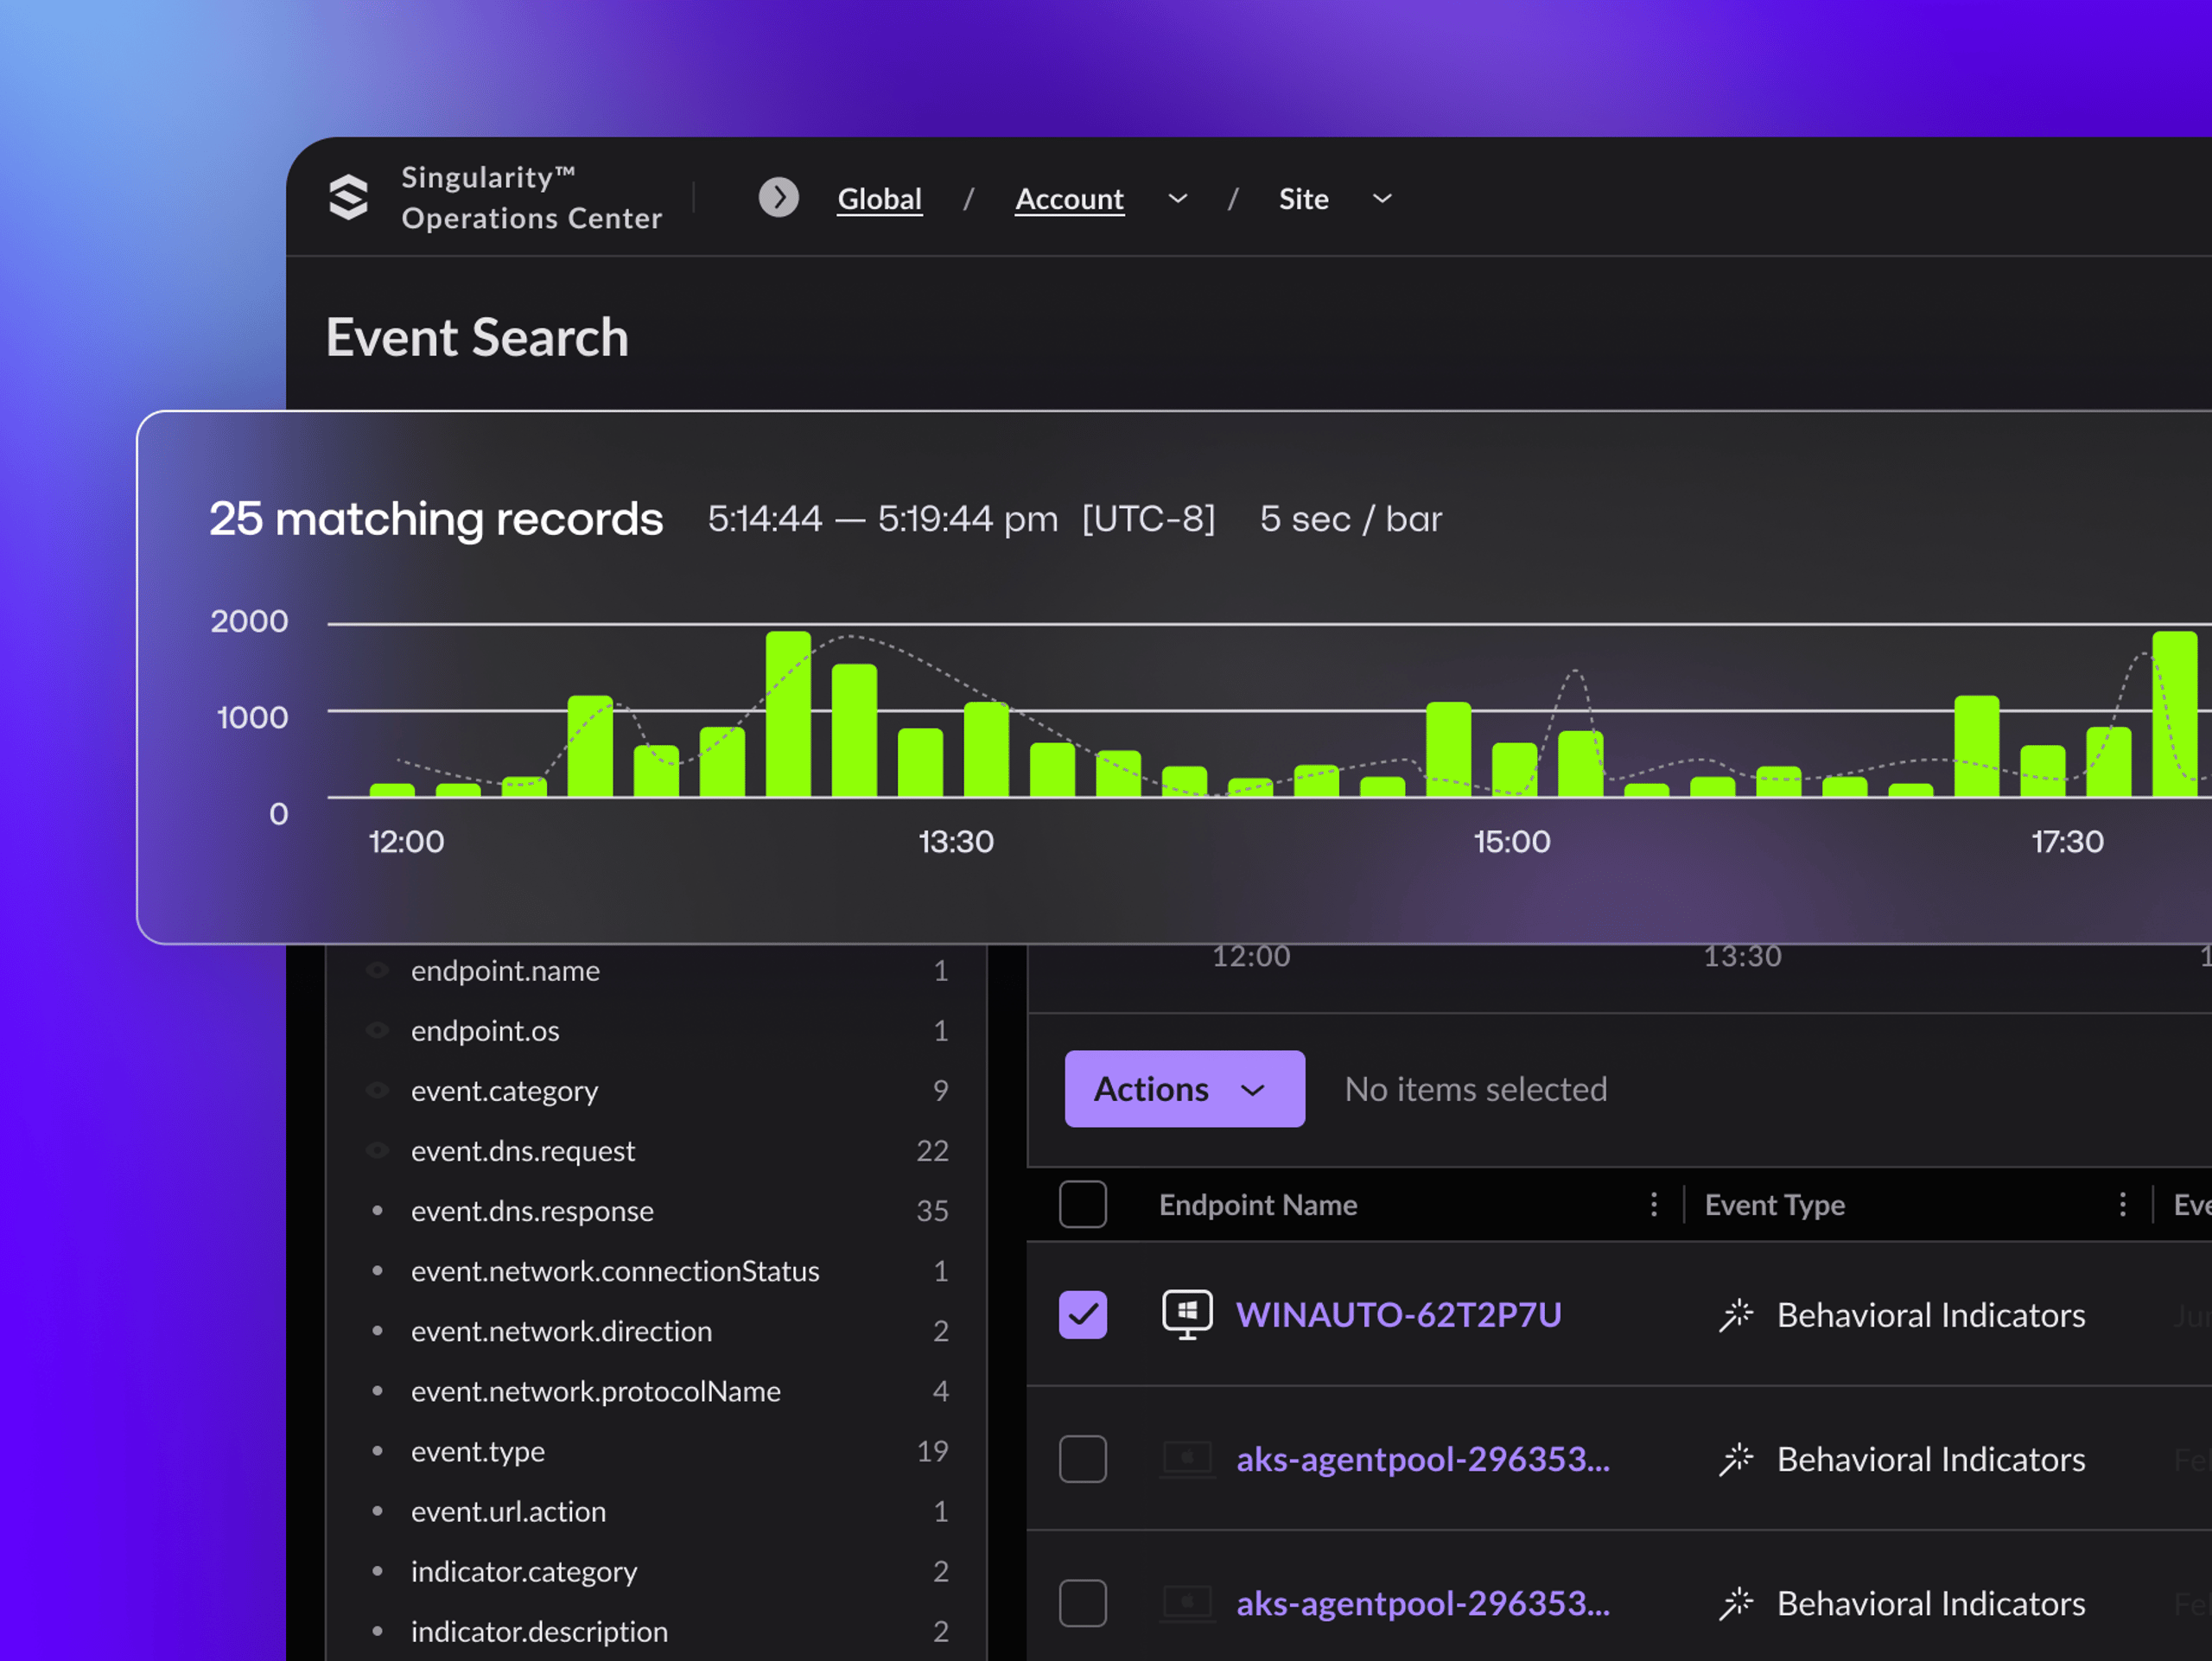Click the Site breadcrumb
Viewport: 2212px width, 1661px height.
[1303, 199]
